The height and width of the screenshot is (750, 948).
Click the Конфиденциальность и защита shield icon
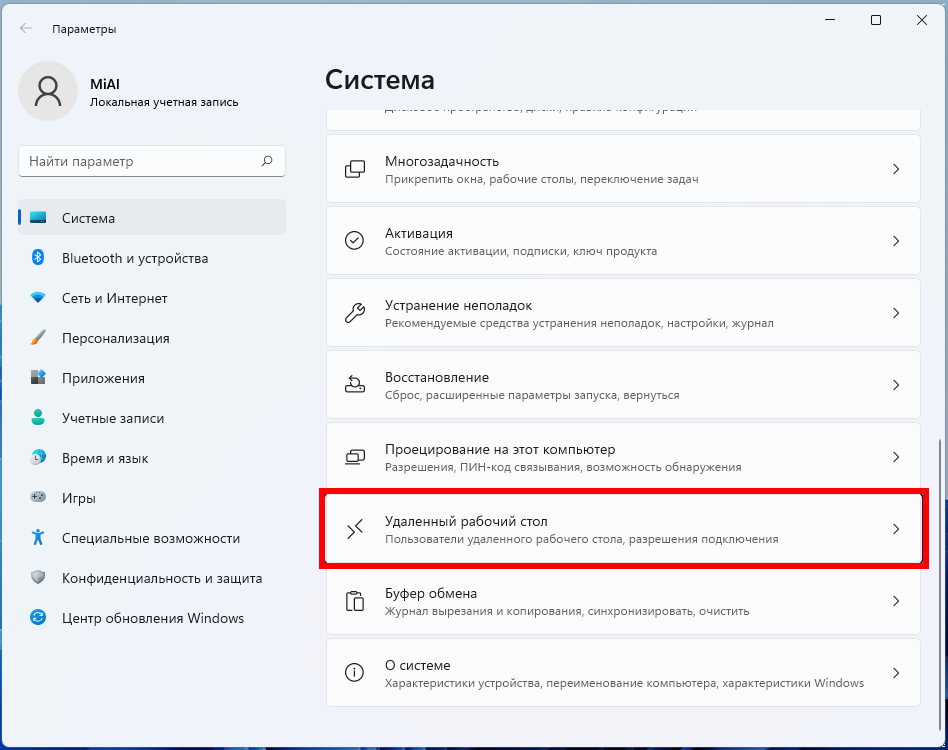pyautogui.click(x=38, y=578)
